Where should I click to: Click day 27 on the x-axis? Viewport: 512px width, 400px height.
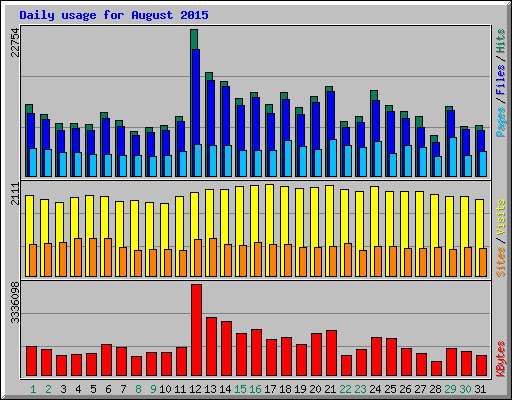click(420, 389)
